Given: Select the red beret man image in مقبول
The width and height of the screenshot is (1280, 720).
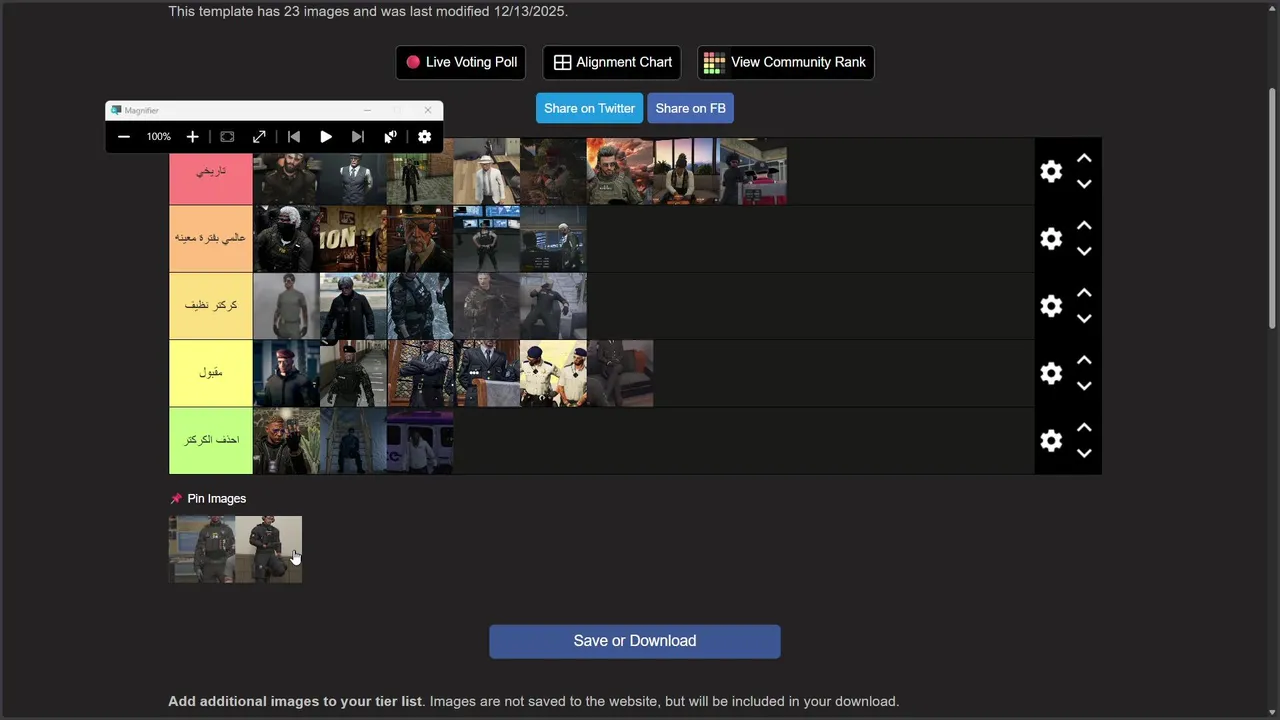Looking at the screenshot, I should (x=286, y=373).
